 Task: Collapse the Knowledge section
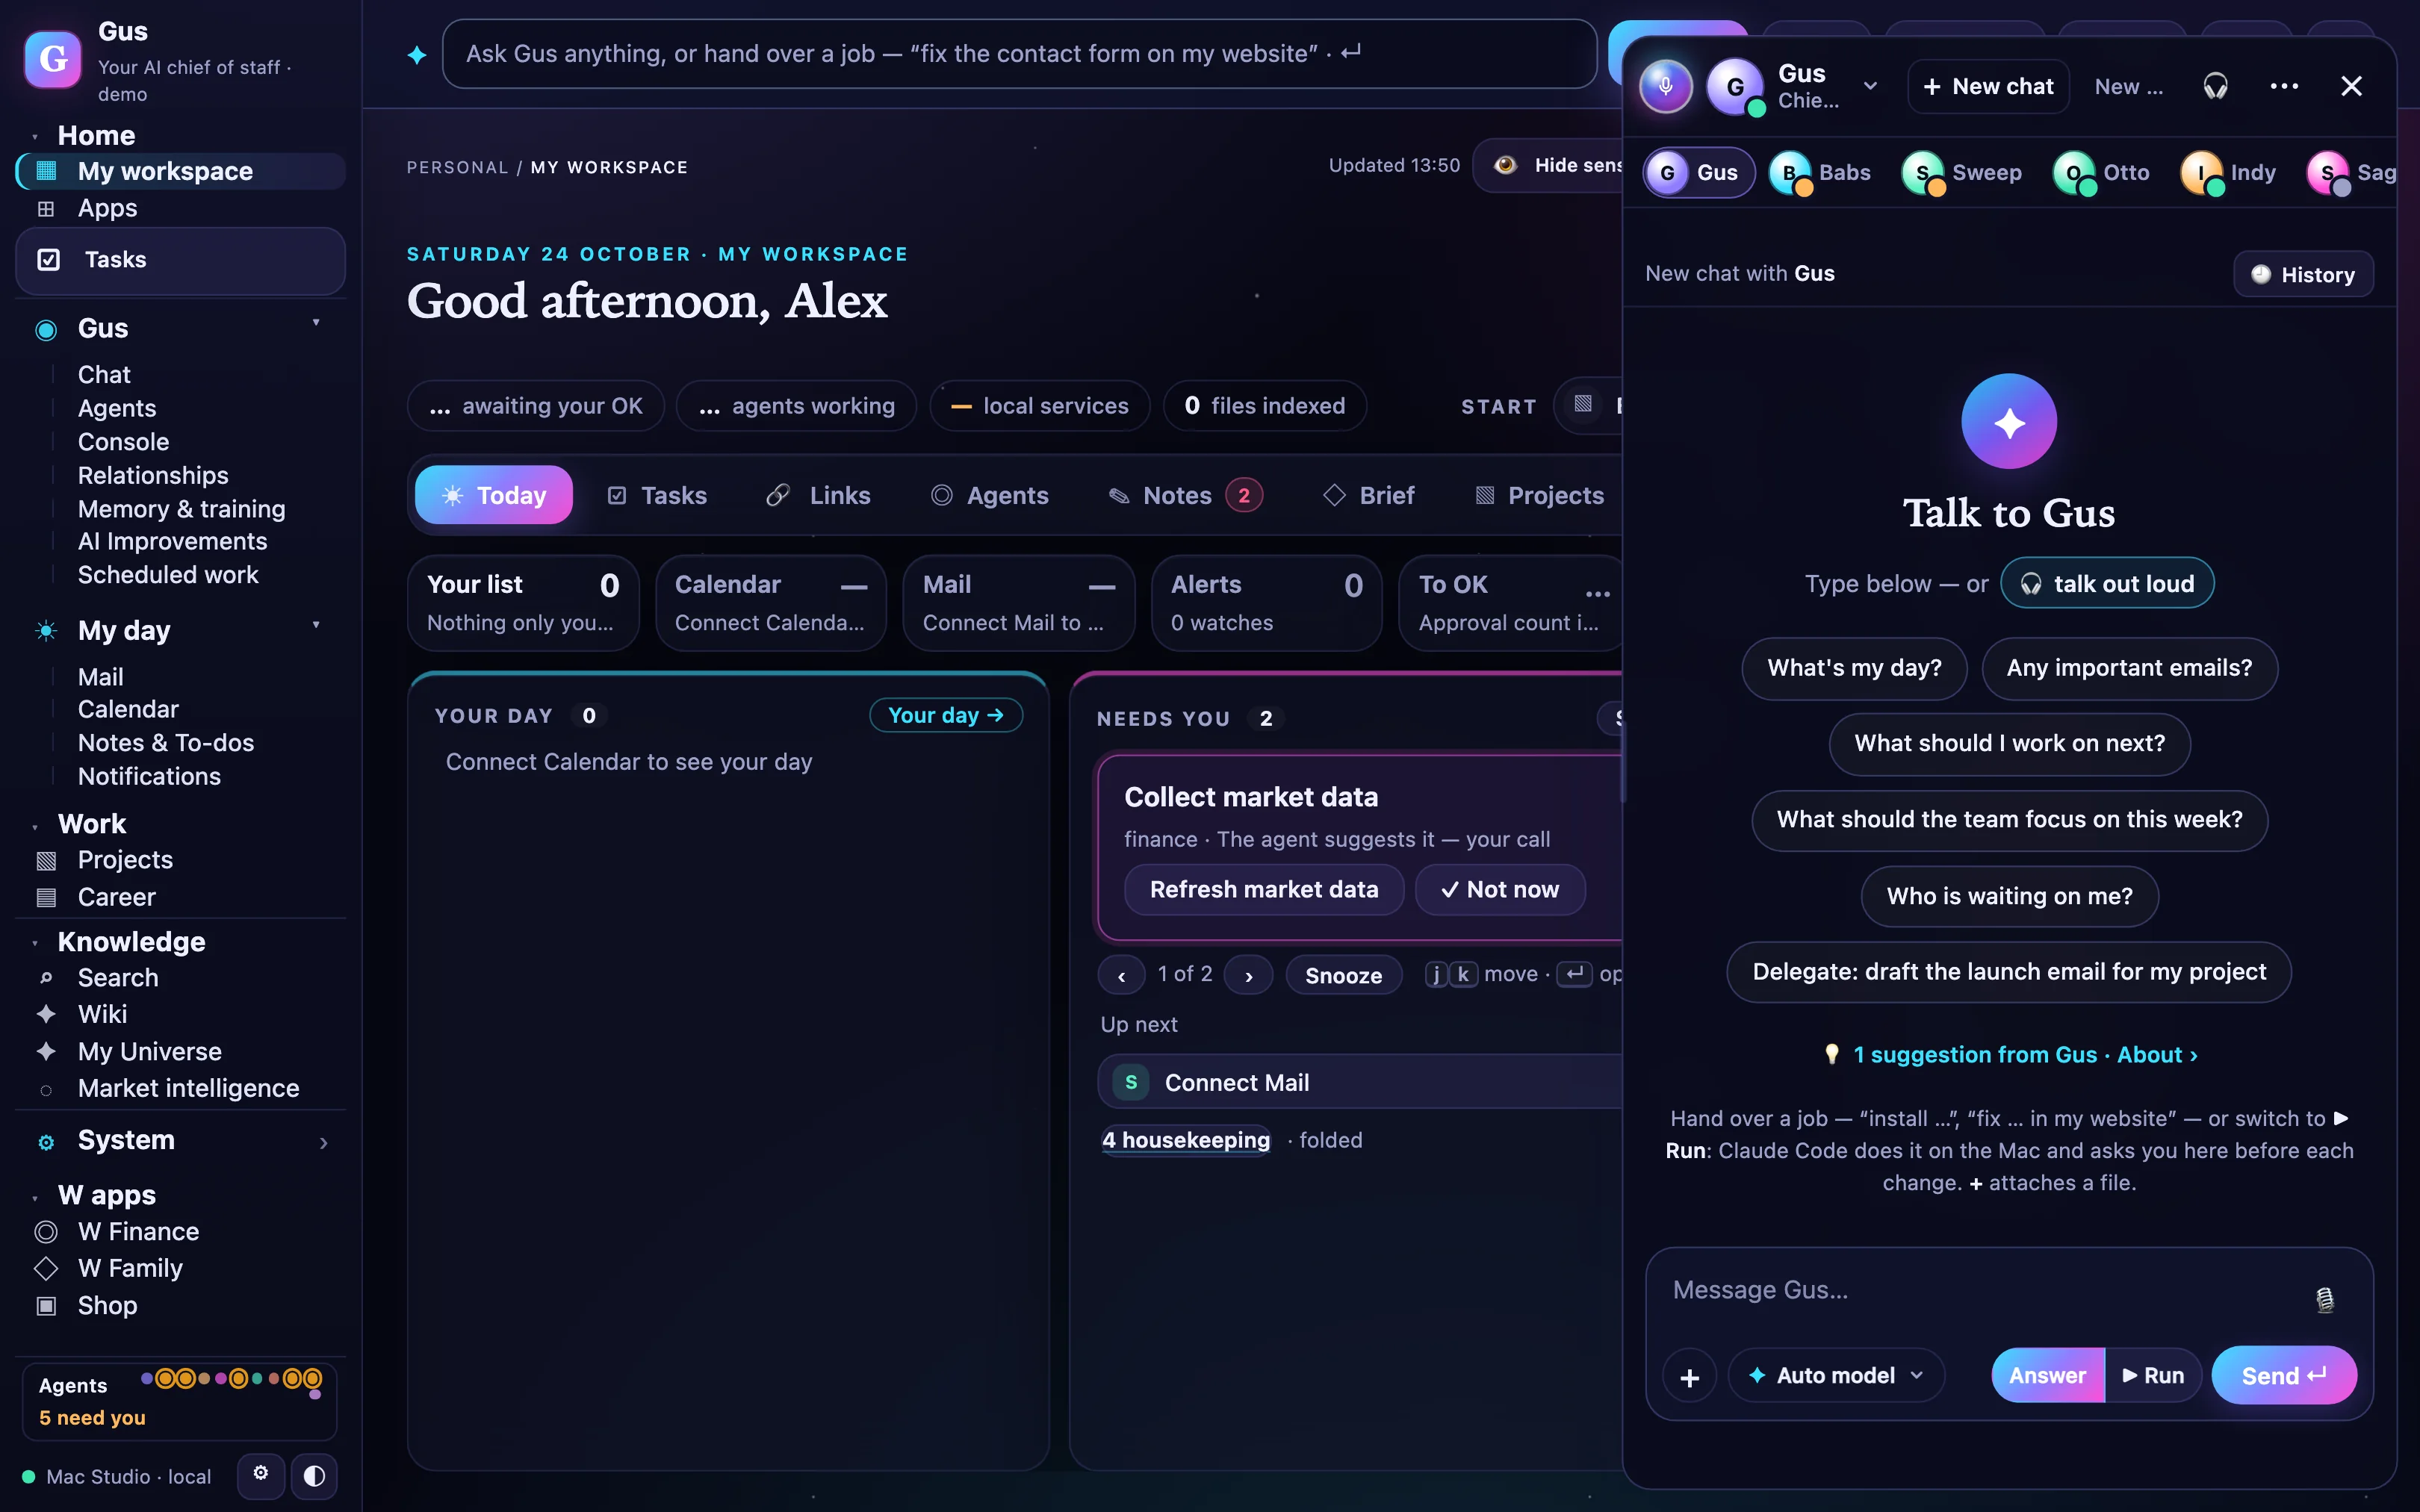pos(35,944)
